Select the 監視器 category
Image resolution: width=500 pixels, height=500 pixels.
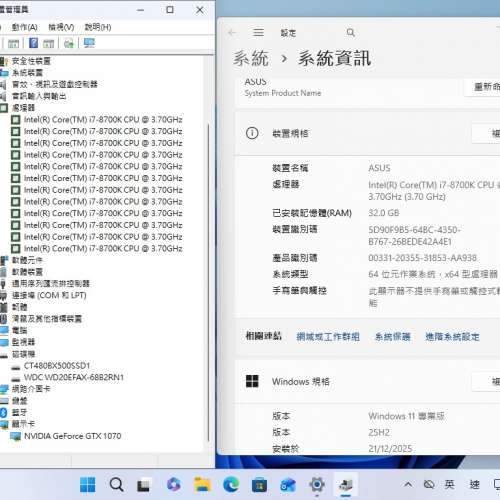[23, 342]
